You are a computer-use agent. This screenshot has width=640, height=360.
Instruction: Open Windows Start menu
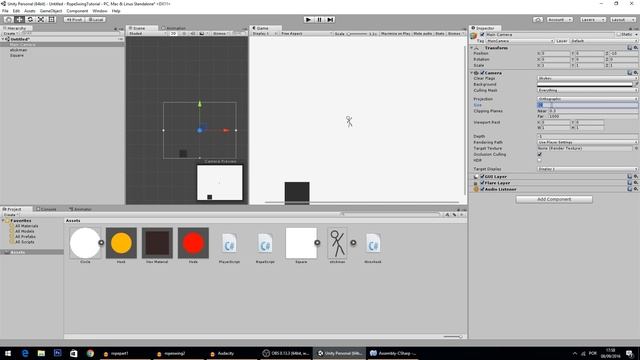coord(8,353)
